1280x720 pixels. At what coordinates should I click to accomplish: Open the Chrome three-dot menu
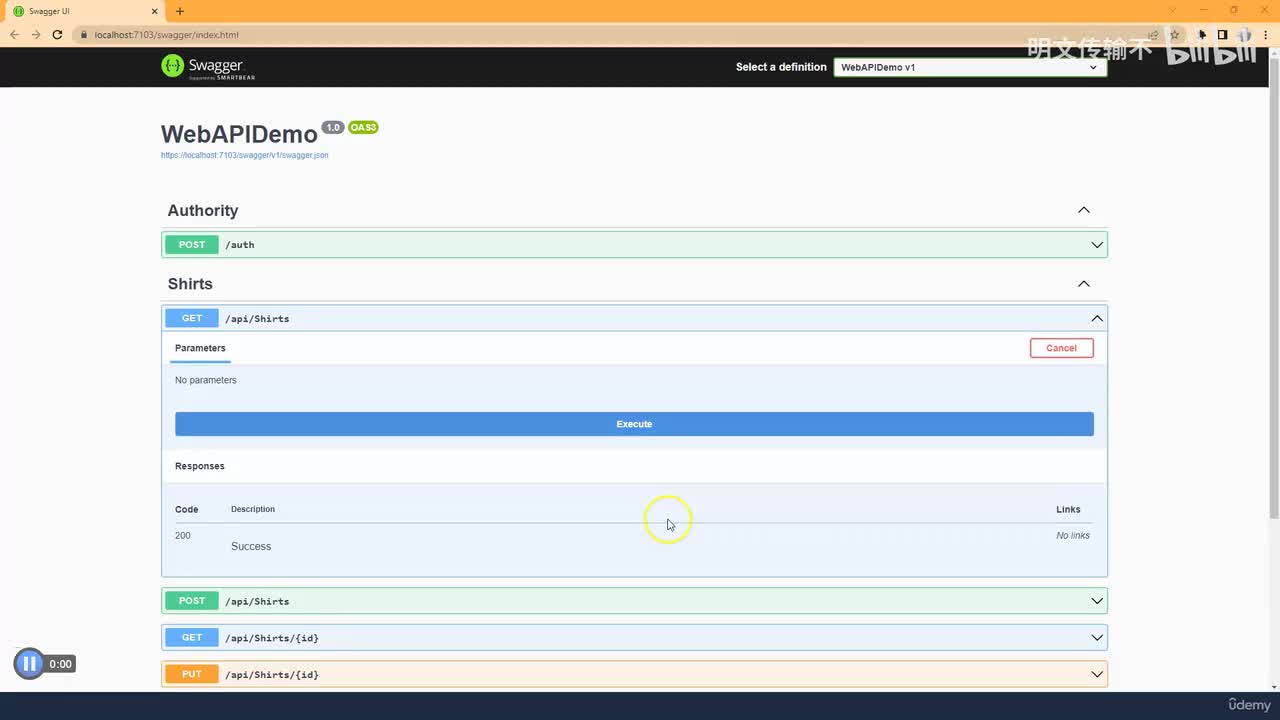1266,35
